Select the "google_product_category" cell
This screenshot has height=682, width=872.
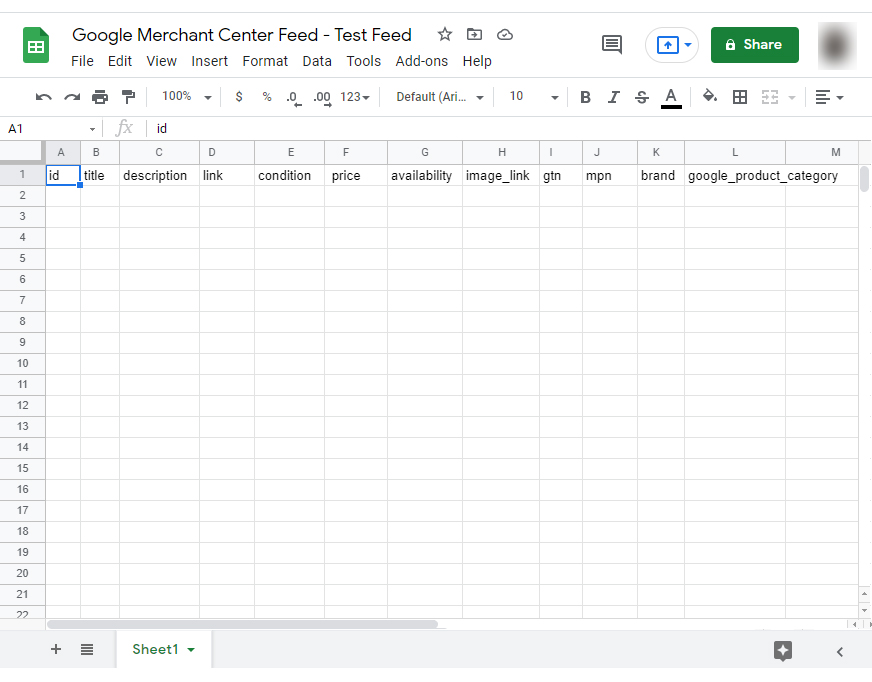click(735, 175)
